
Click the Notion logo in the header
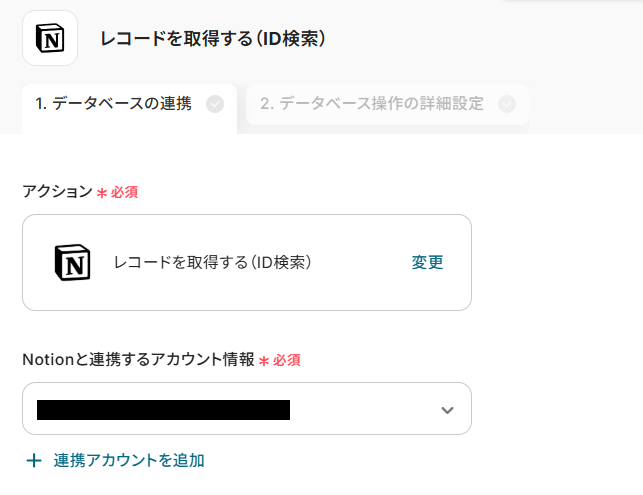[x=49, y=39]
